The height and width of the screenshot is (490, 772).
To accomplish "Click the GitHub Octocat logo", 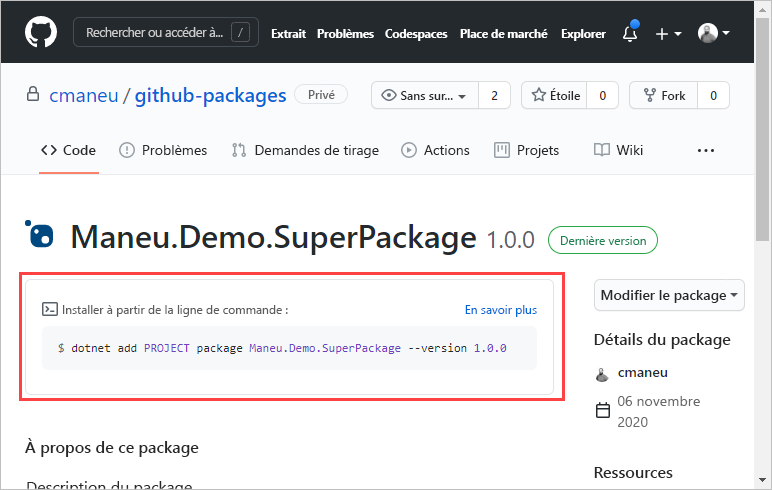I will coord(41,33).
